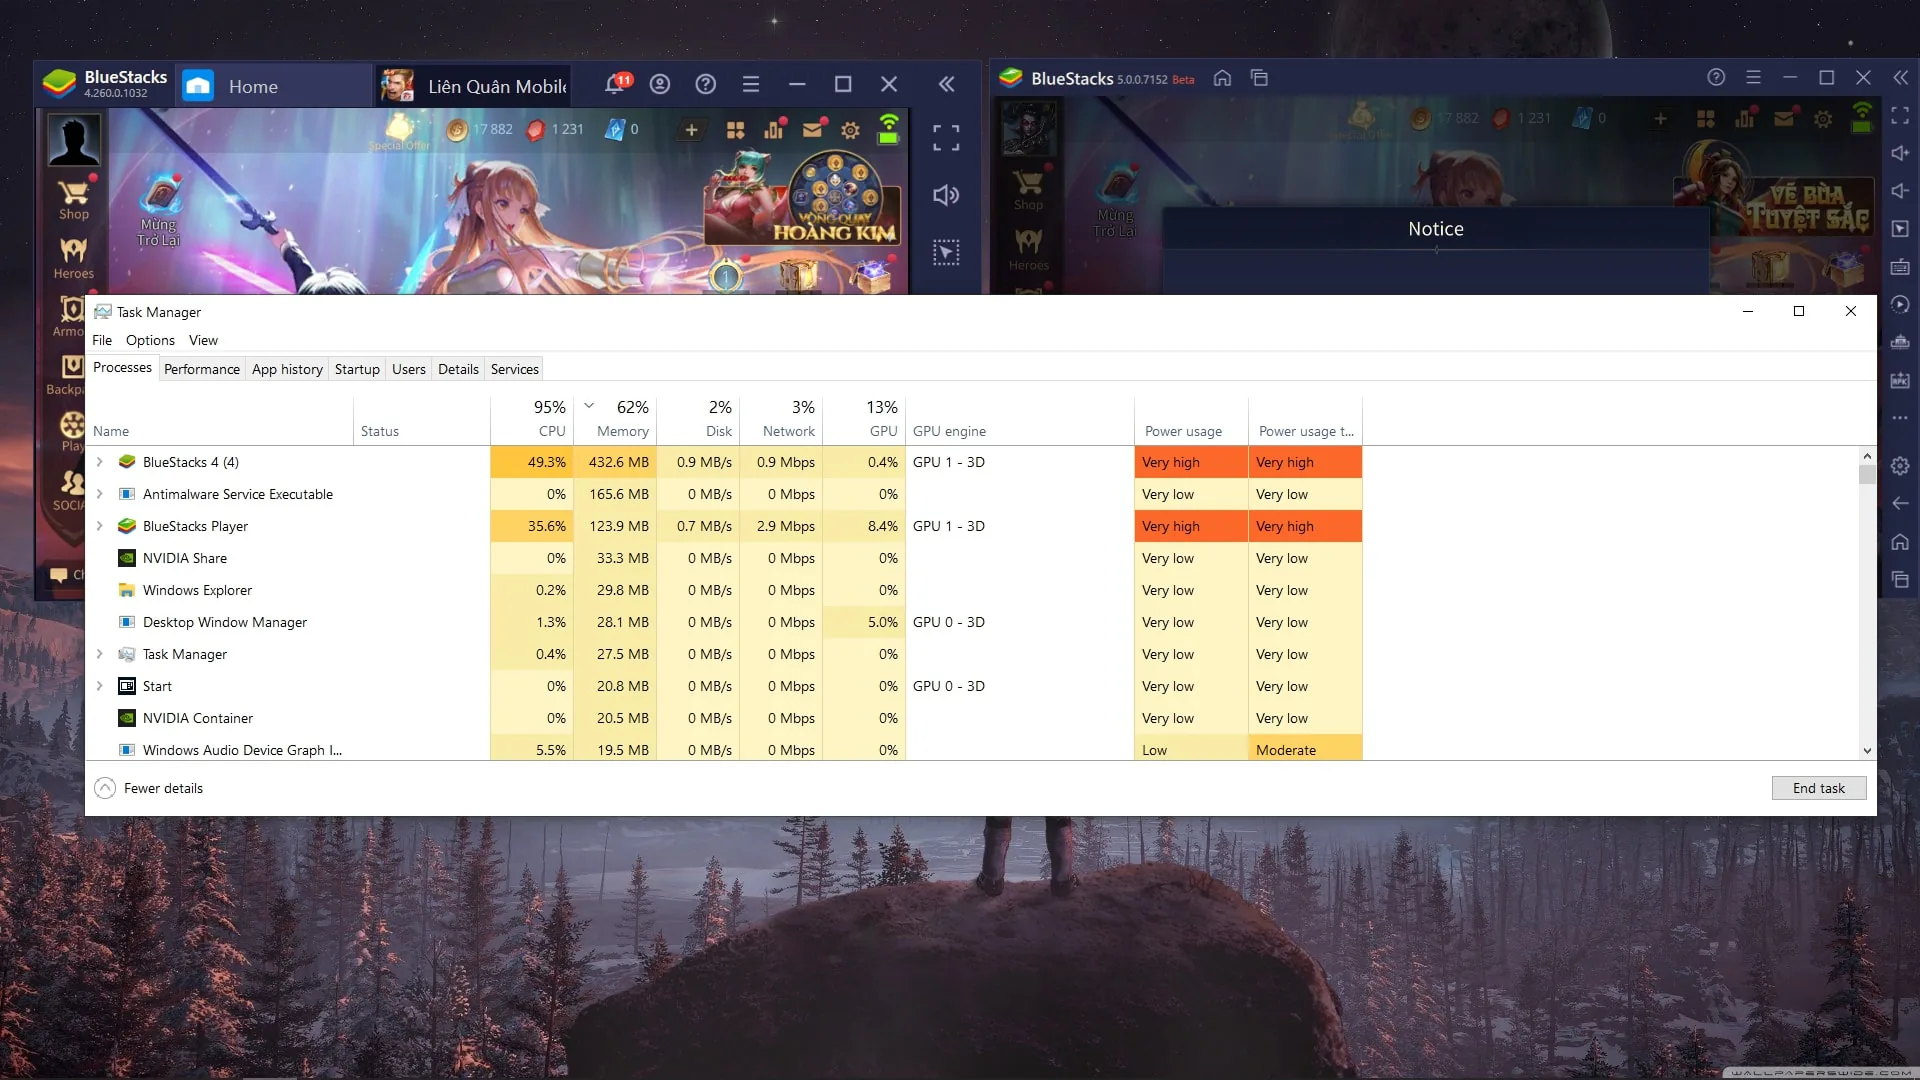Mute volume speaker icon in BlueStacks 4 sidebar
This screenshot has width=1920, height=1080.
click(946, 195)
